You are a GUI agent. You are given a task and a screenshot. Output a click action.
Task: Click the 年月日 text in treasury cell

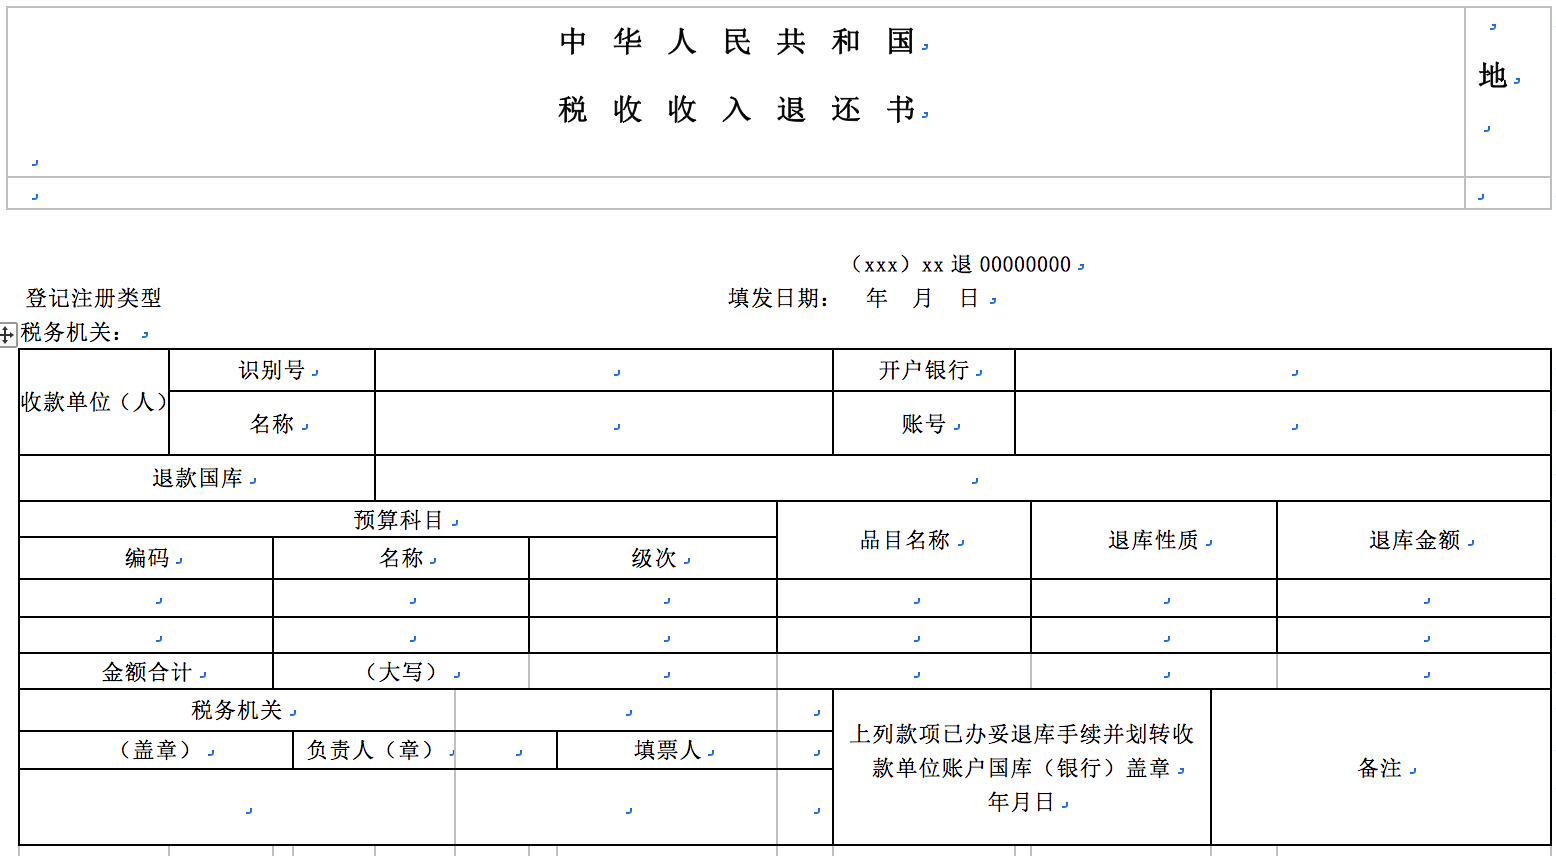(1021, 801)
